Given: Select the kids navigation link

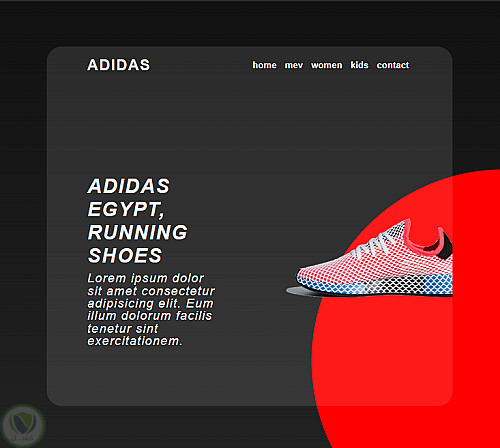Looking at the screenshot, I should pyautogui.click(x=359, y=65).
